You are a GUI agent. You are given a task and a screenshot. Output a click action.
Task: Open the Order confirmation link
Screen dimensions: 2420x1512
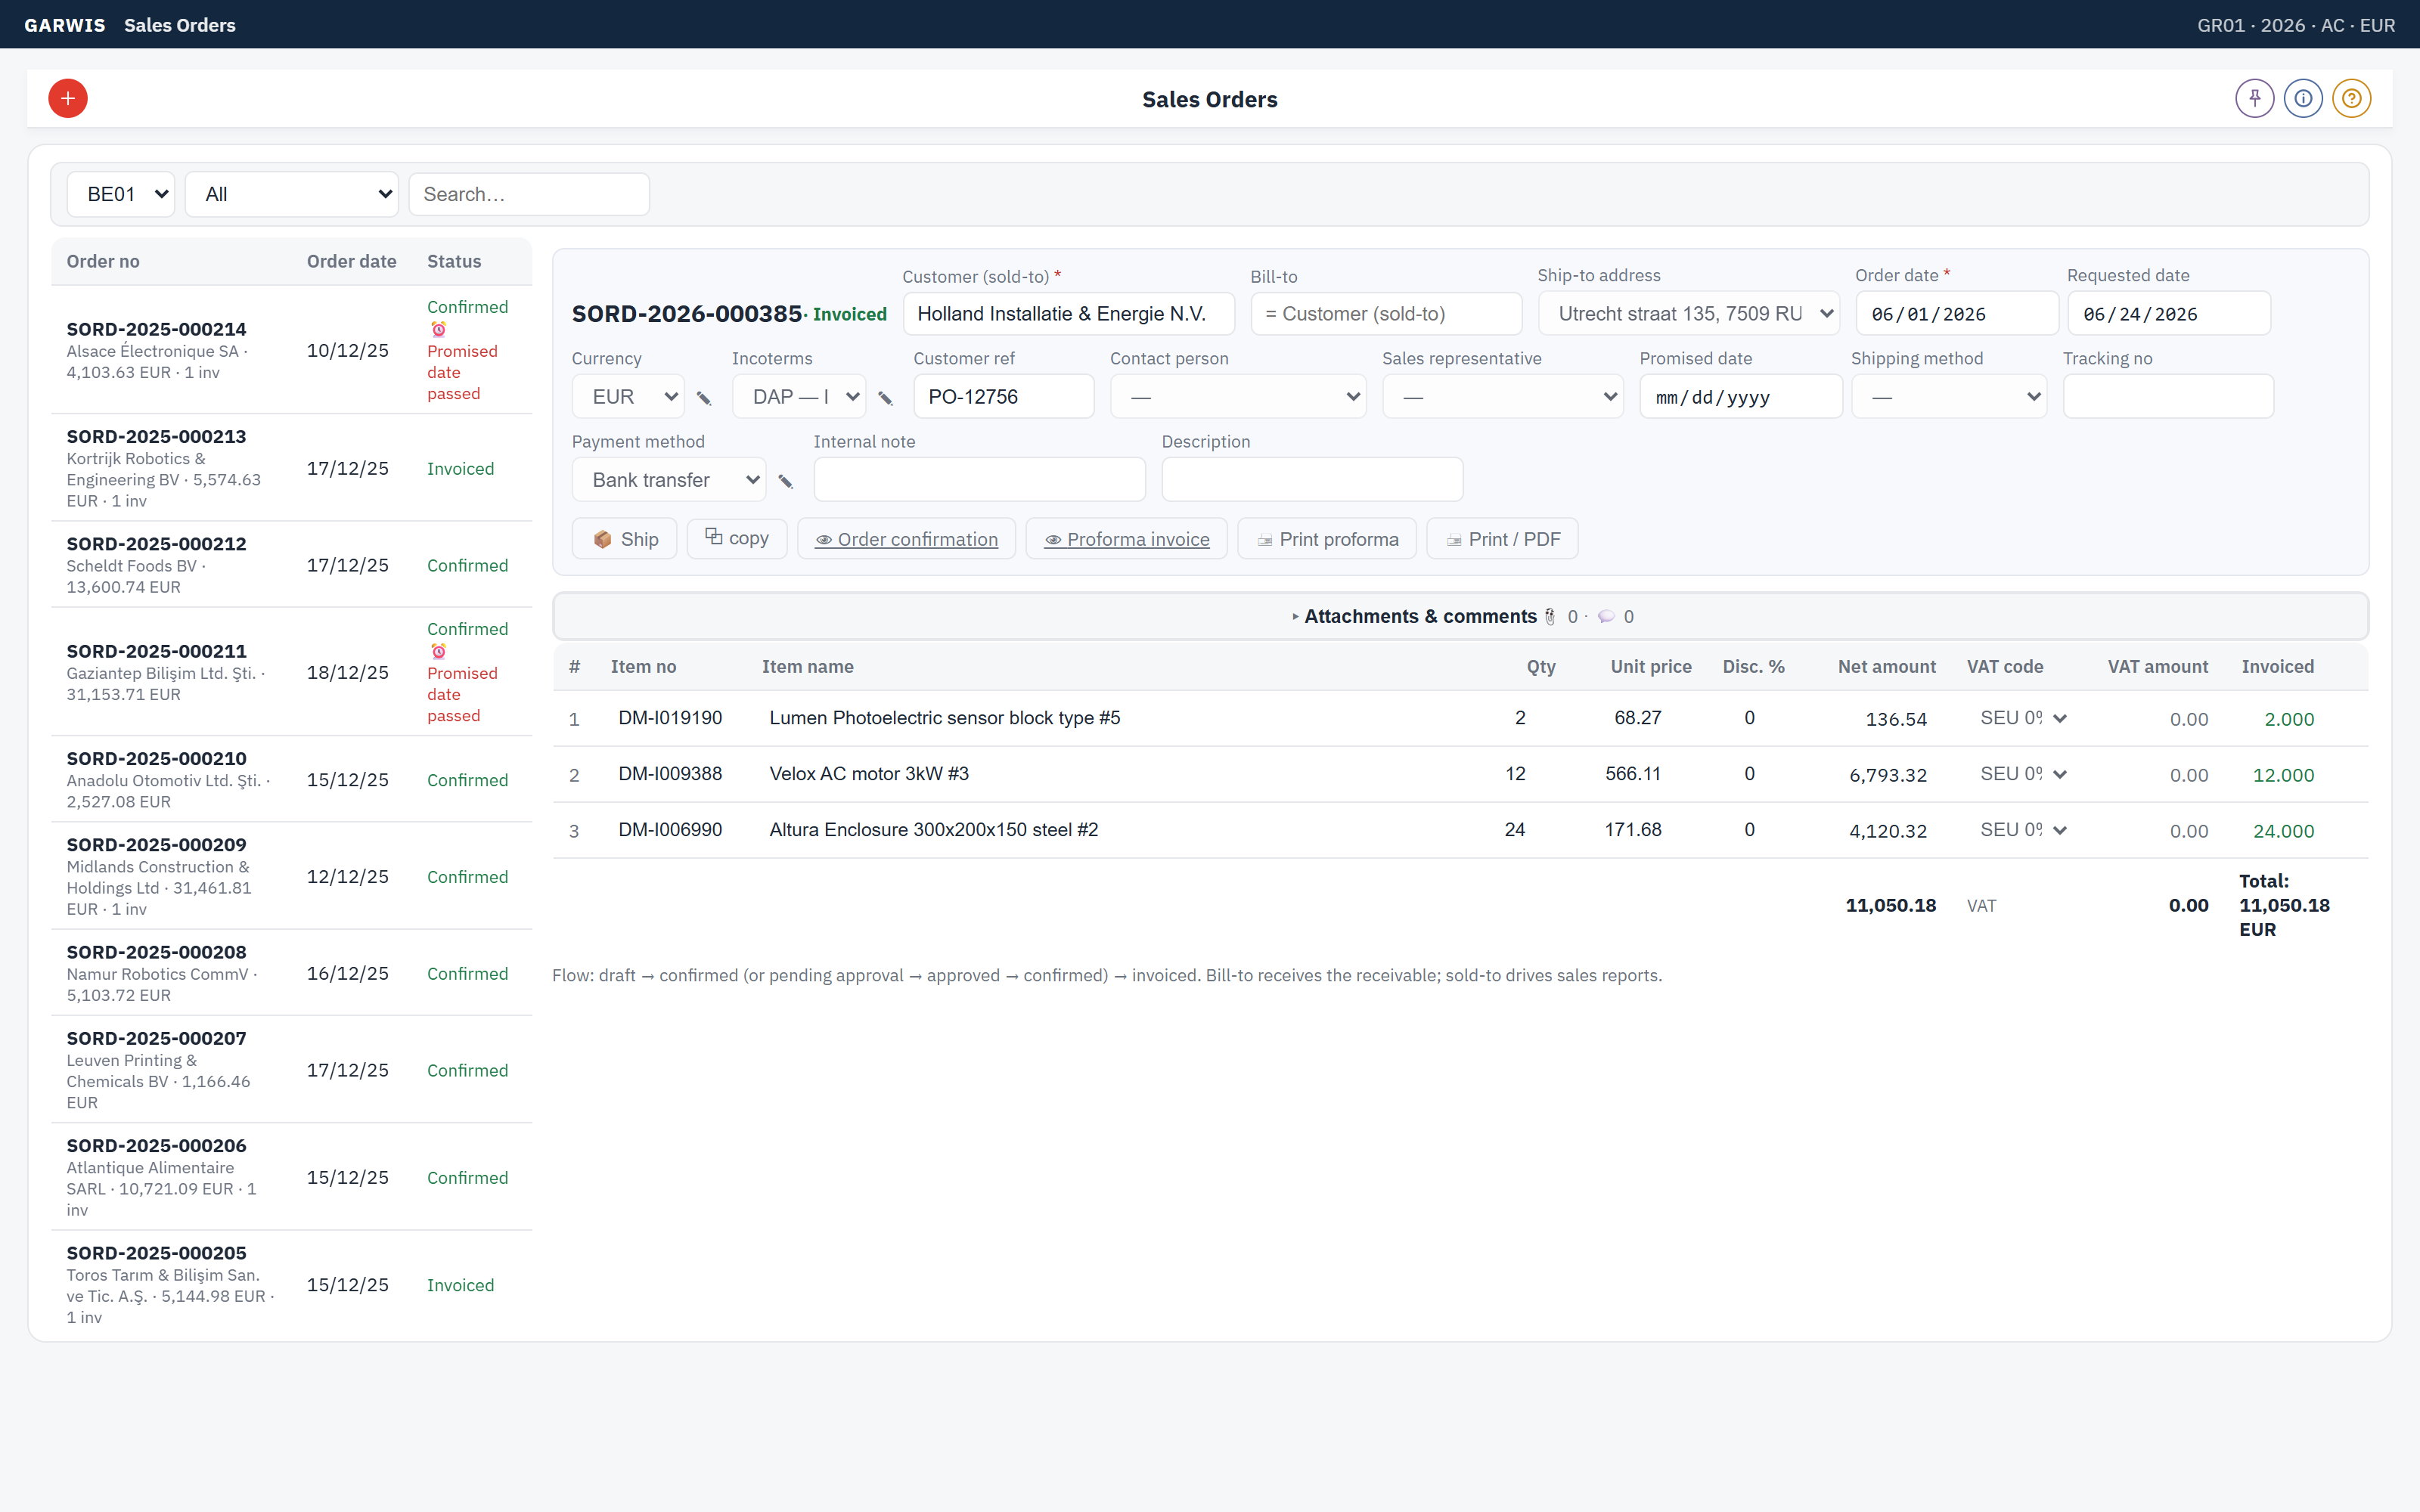pos(906,539)
